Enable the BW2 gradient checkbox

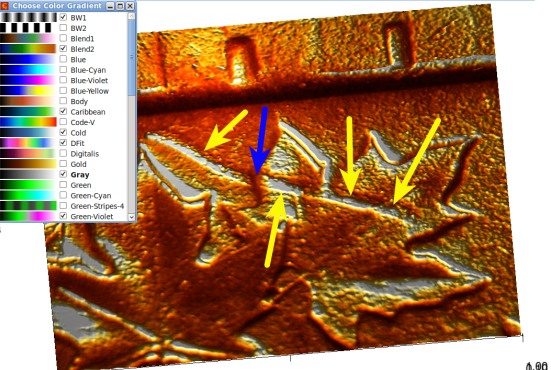click(63, 27)
